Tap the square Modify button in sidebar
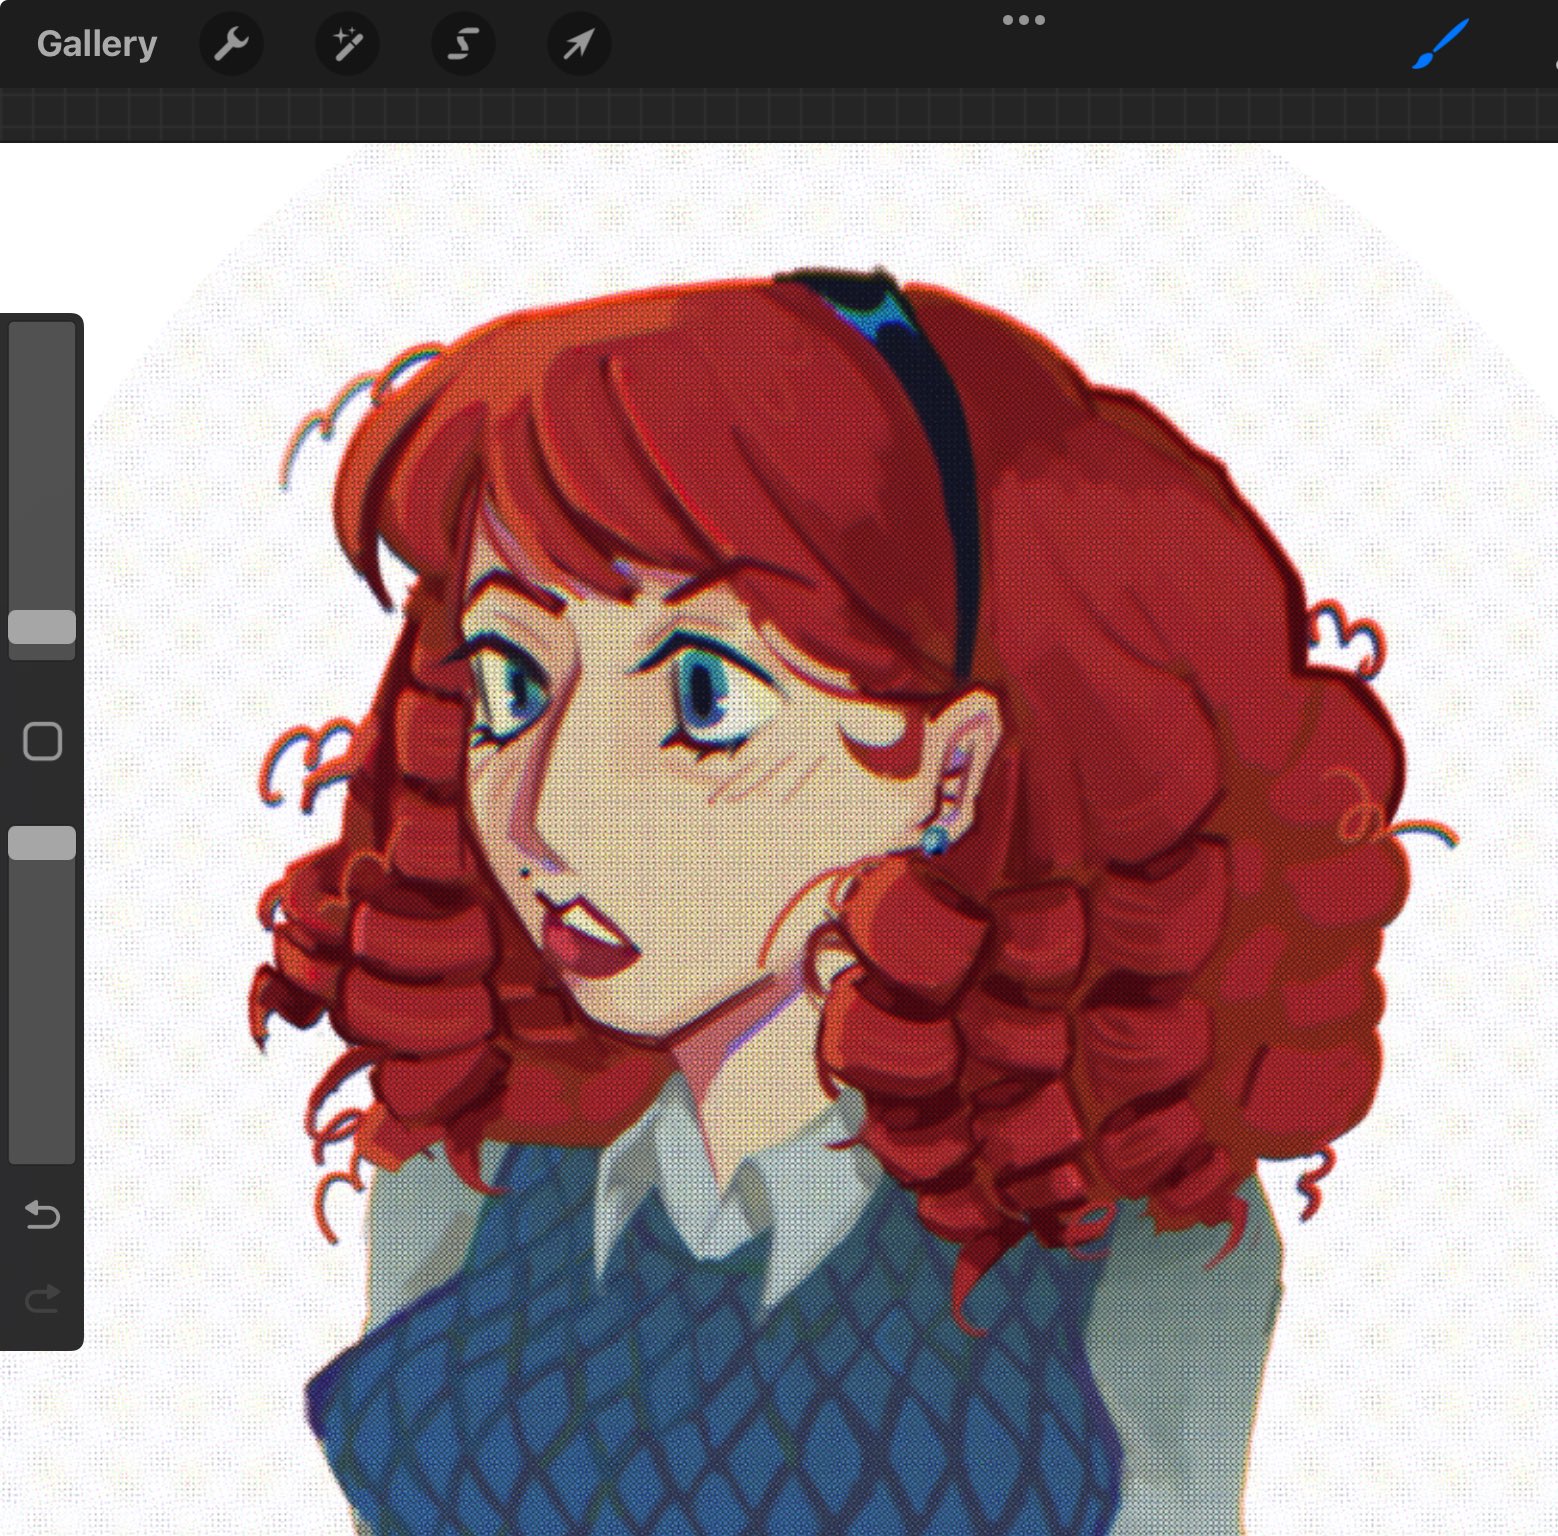 click(x=42, y=741)
